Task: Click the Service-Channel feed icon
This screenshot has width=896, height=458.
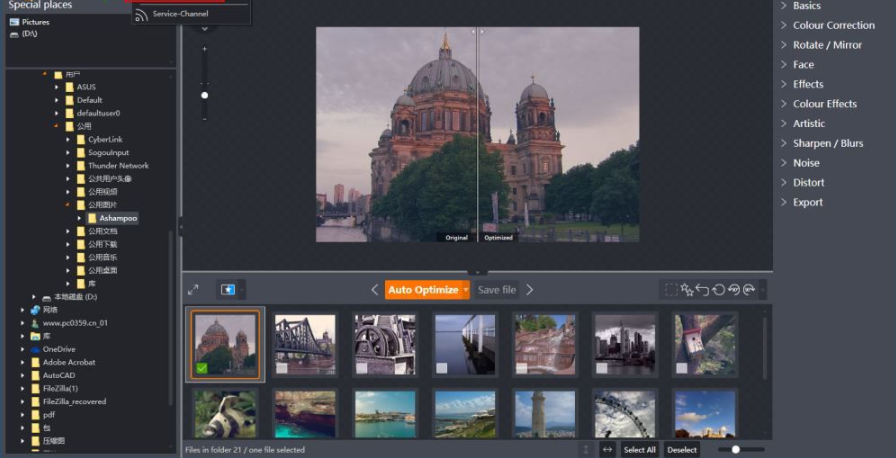Action: [x=141, y=14]
